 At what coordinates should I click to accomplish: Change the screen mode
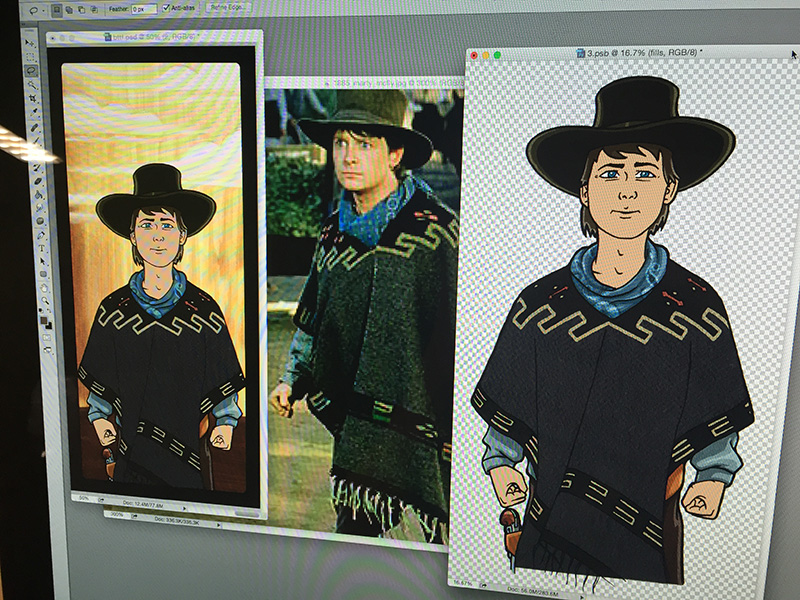point(48,350)
